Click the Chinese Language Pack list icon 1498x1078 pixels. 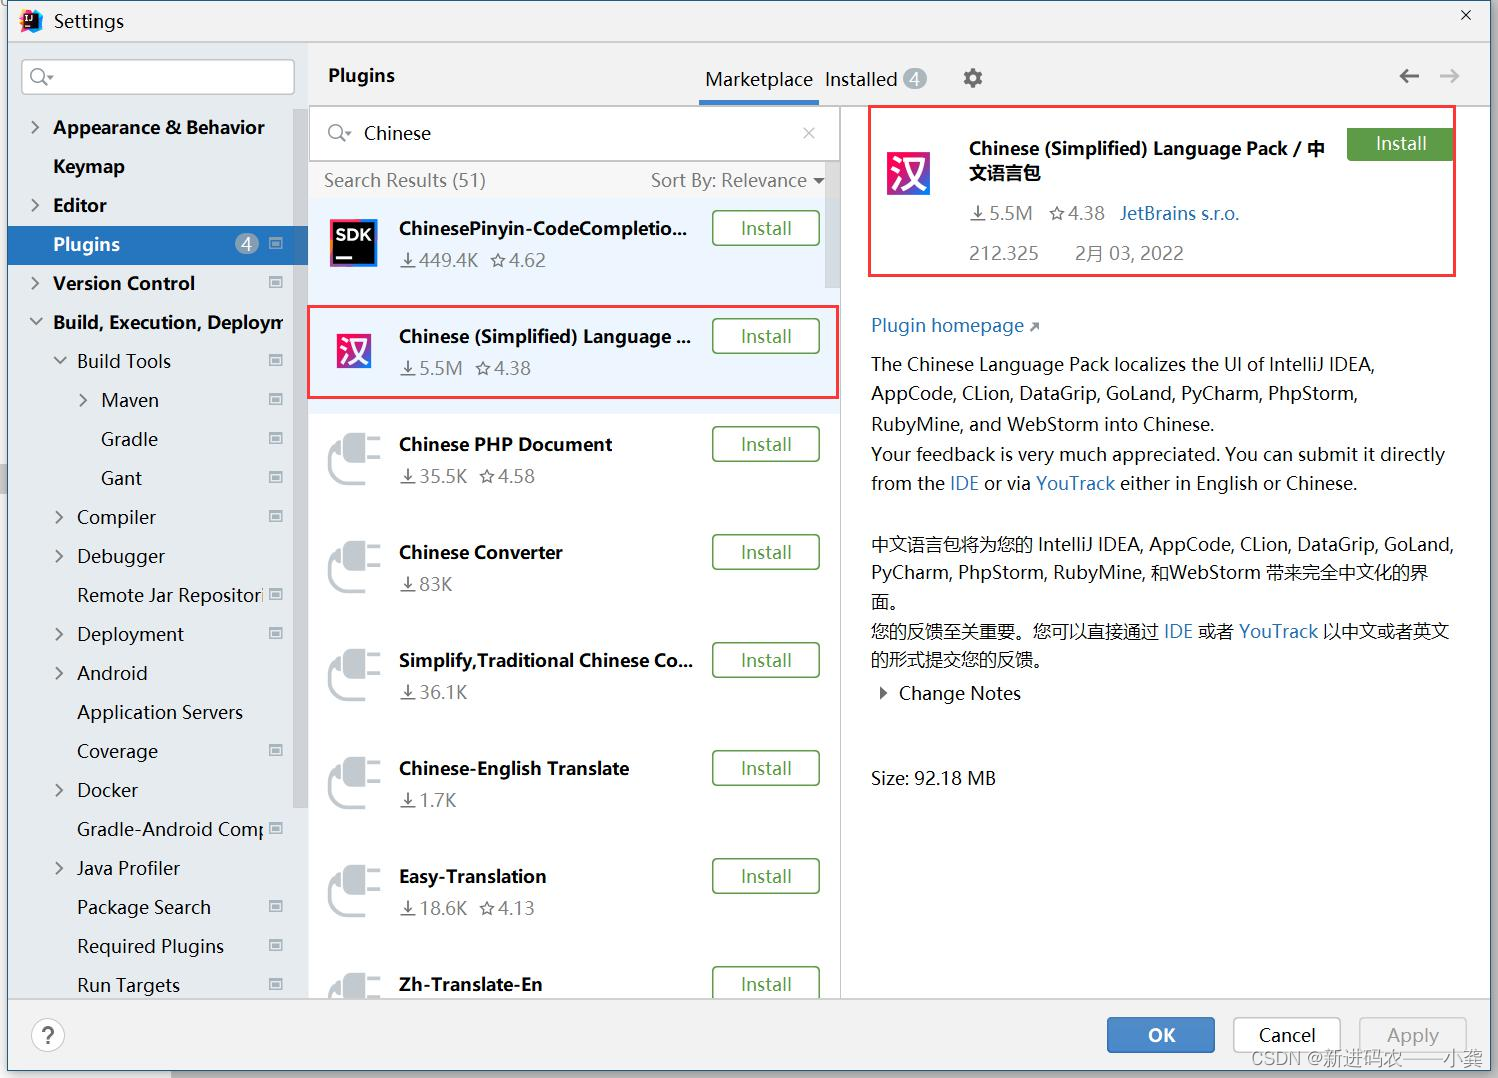353,351
